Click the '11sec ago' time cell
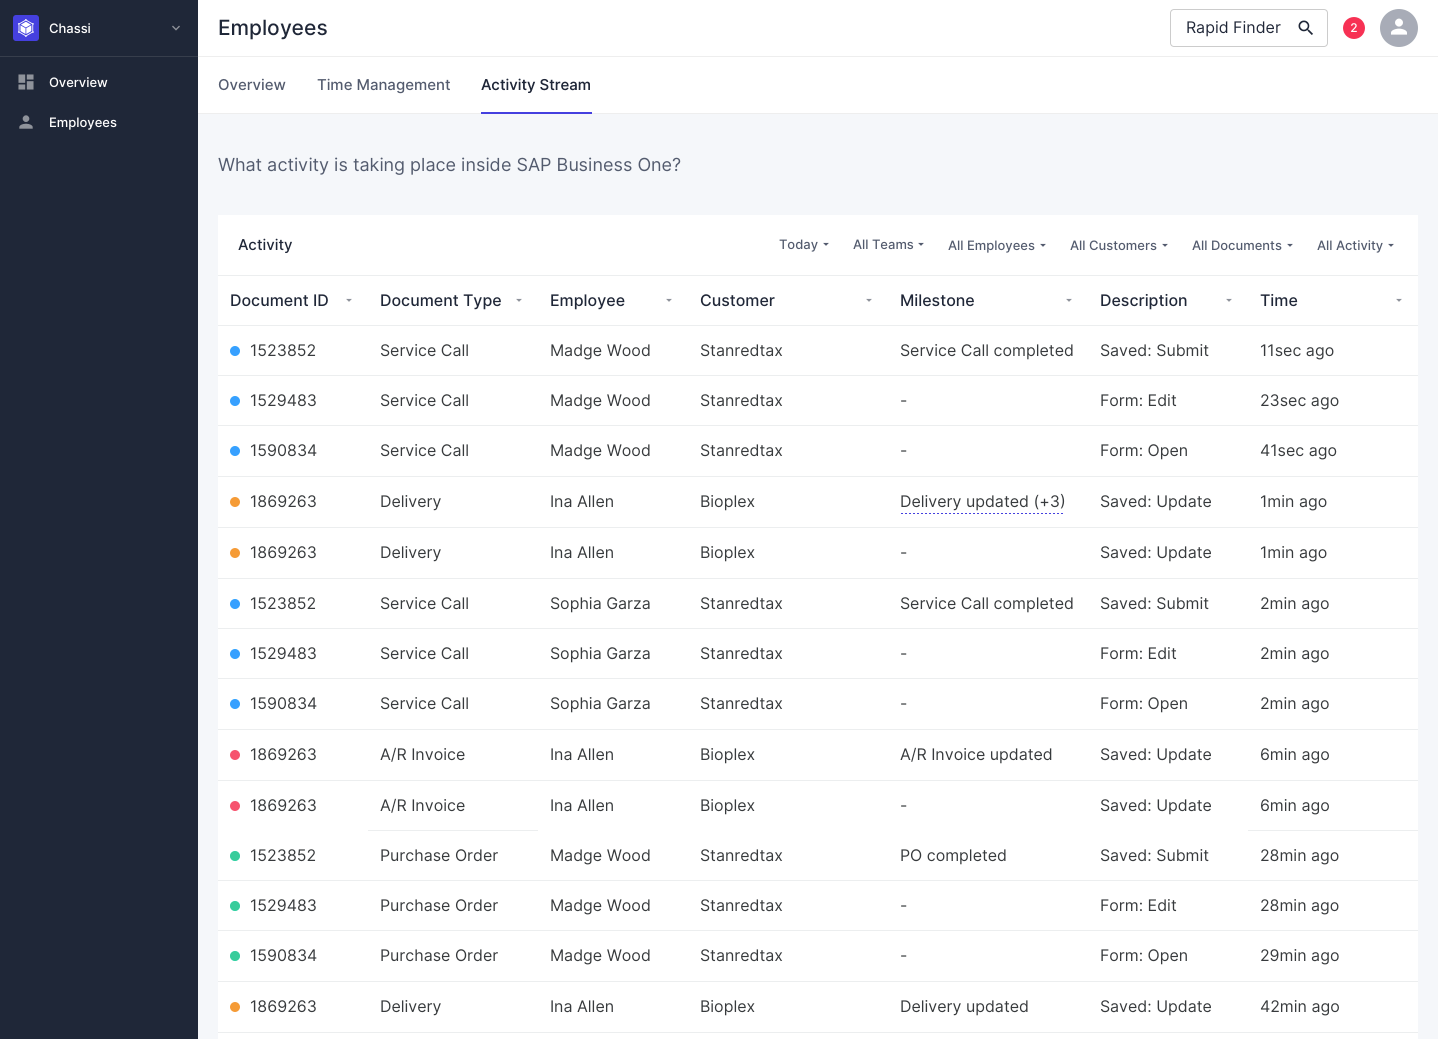Viewport: 1438px width, 1039px height. [1297, 351]
